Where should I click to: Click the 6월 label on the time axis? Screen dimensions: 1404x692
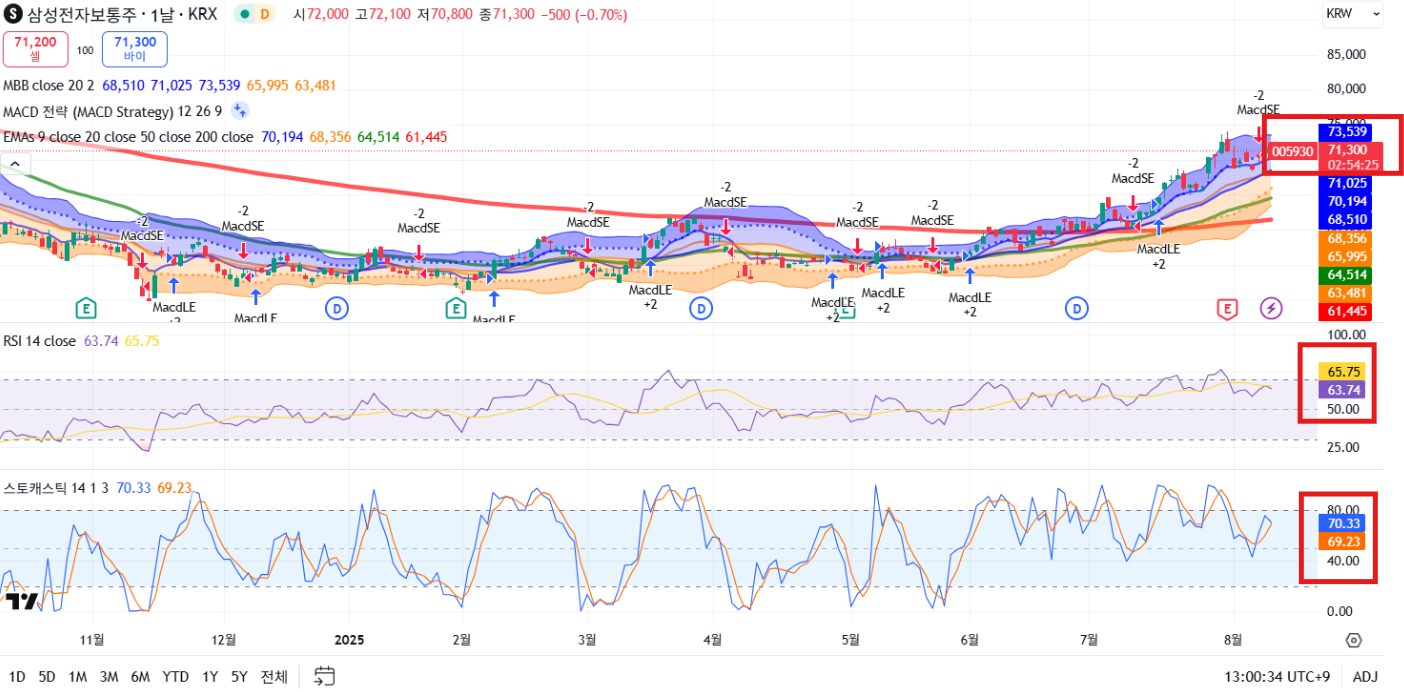(x=969, y=640)
